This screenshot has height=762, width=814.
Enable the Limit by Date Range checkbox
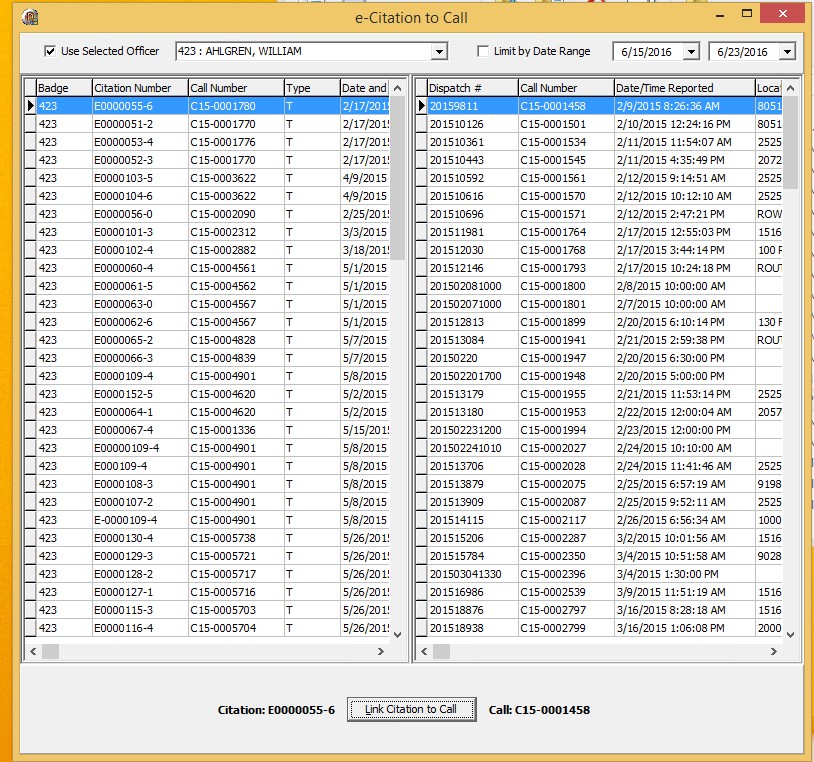tap(484, 51)
